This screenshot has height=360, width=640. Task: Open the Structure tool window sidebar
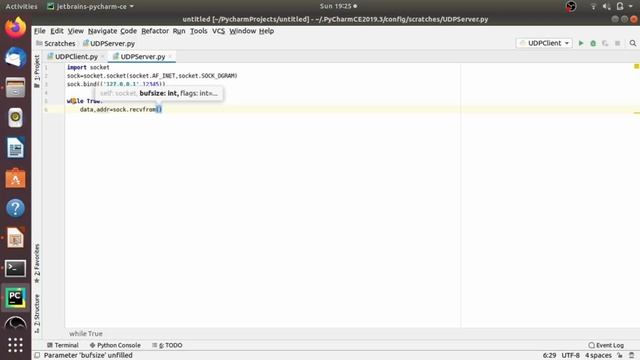point(37,313)
